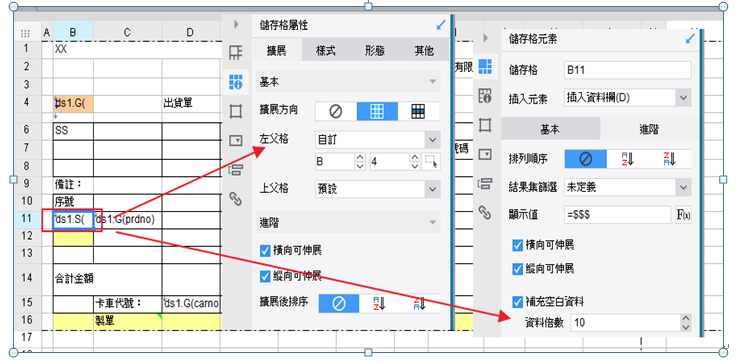The height and width of the screenshot is (362, 743).
Task: Open floating element icon in 儲存格元素 sidebar
Action: click(x=485, y=125)
